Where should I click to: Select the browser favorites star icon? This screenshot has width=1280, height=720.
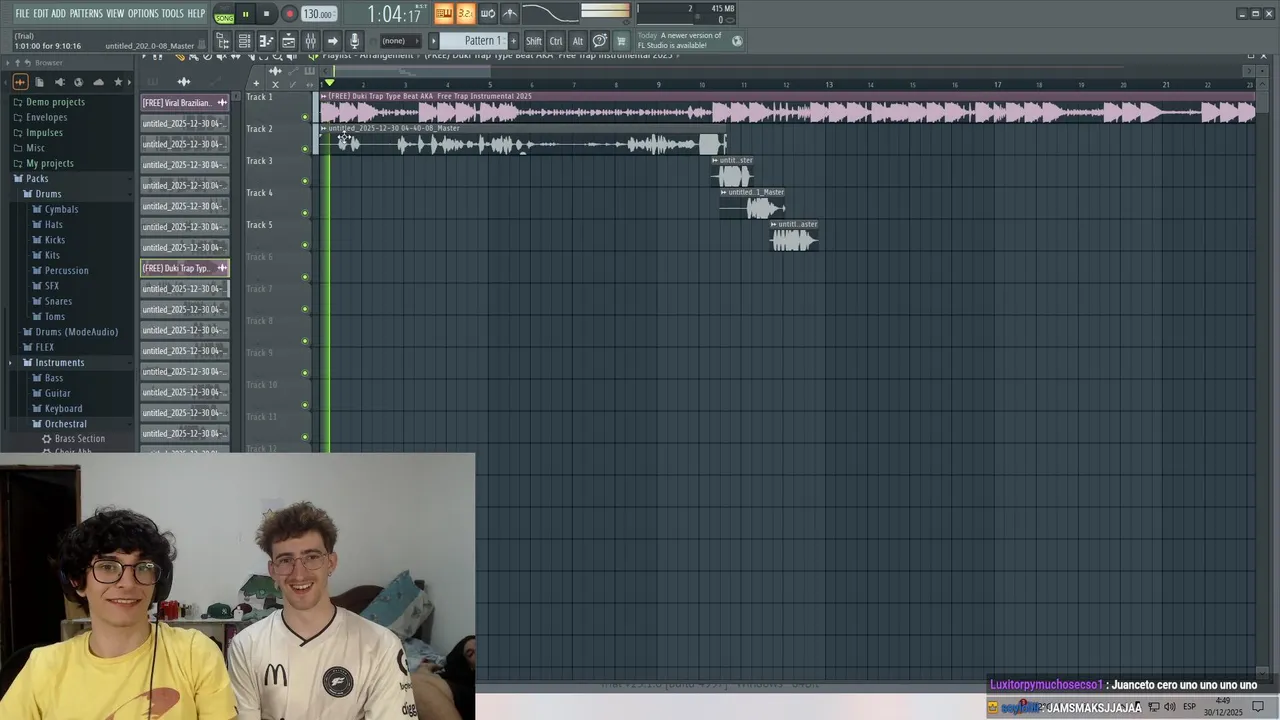118,82
